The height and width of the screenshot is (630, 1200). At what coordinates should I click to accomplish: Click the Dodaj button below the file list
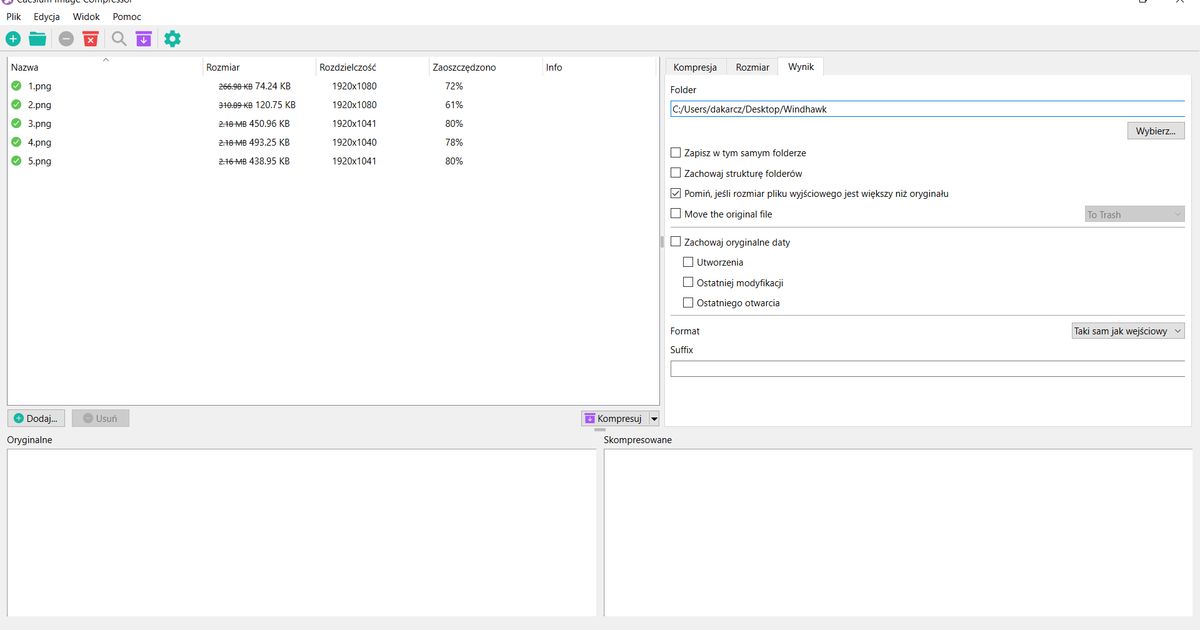(35, 418)
